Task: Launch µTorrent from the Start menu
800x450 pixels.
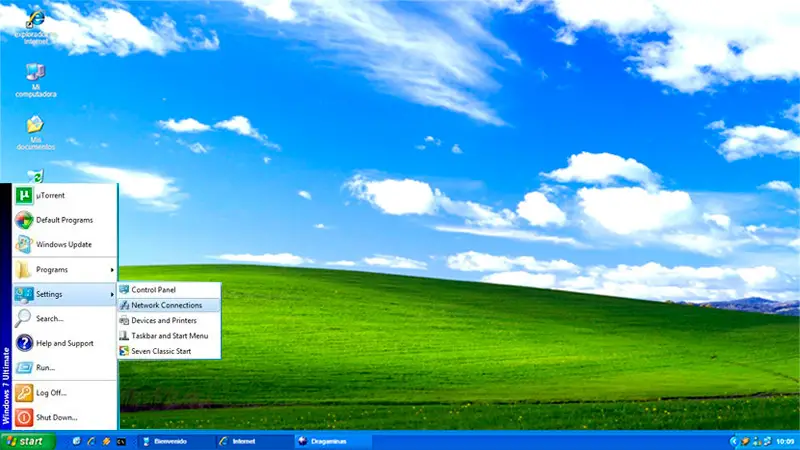Action: [65, 195]
